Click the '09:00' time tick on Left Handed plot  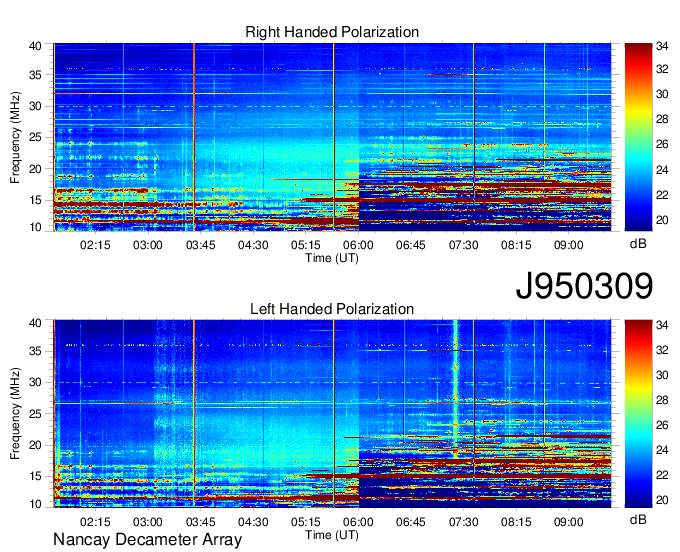(x=569, y=522)
